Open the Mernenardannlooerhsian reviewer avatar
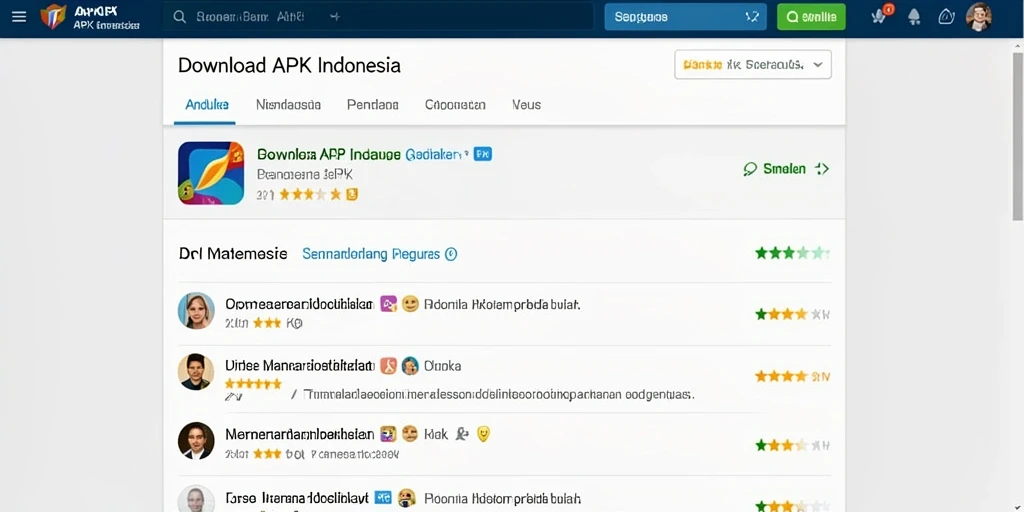The width and height of the screenshot is (1024, 512). pyautogui.click(x=196, y=440)
